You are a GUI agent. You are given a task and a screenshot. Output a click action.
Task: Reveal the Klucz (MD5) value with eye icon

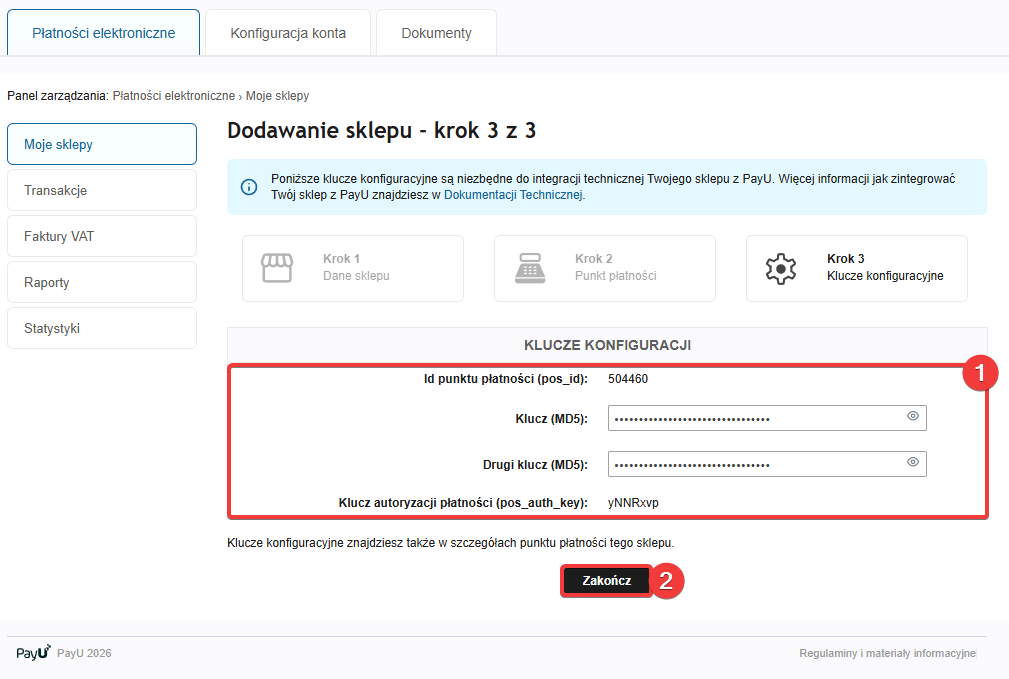pos(912,416)
